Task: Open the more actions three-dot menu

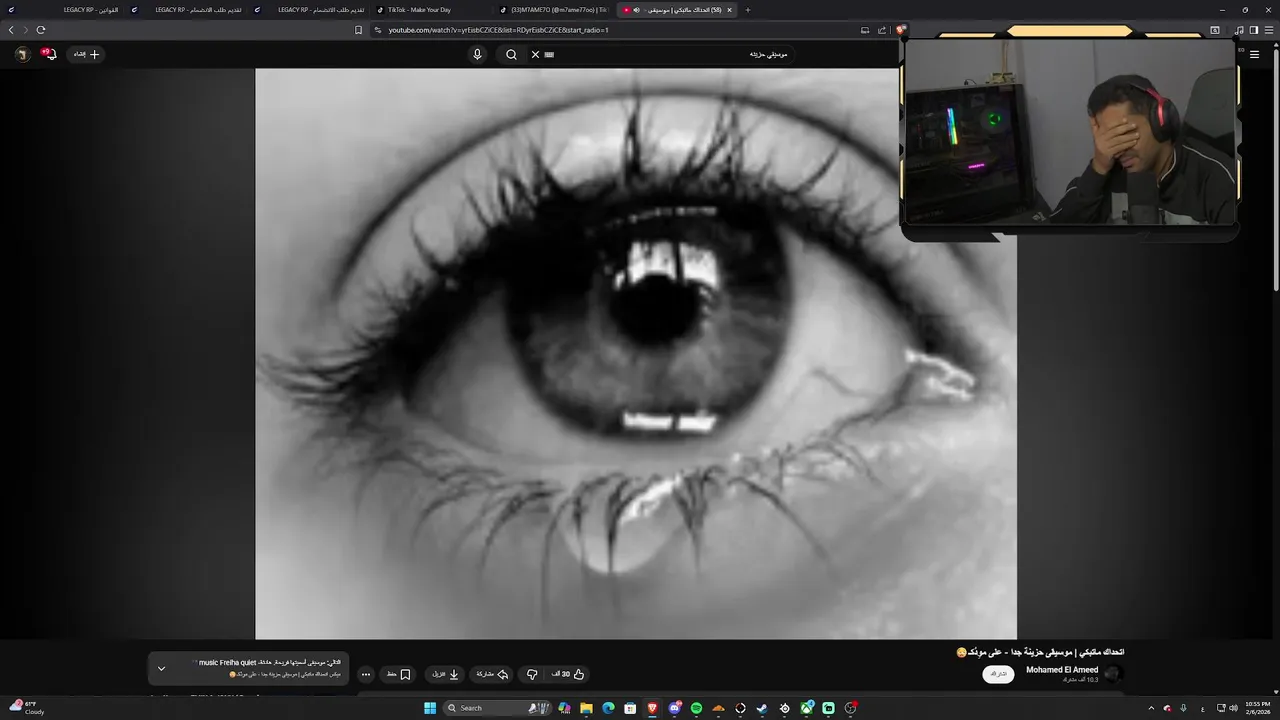Action: pos(365,674)
